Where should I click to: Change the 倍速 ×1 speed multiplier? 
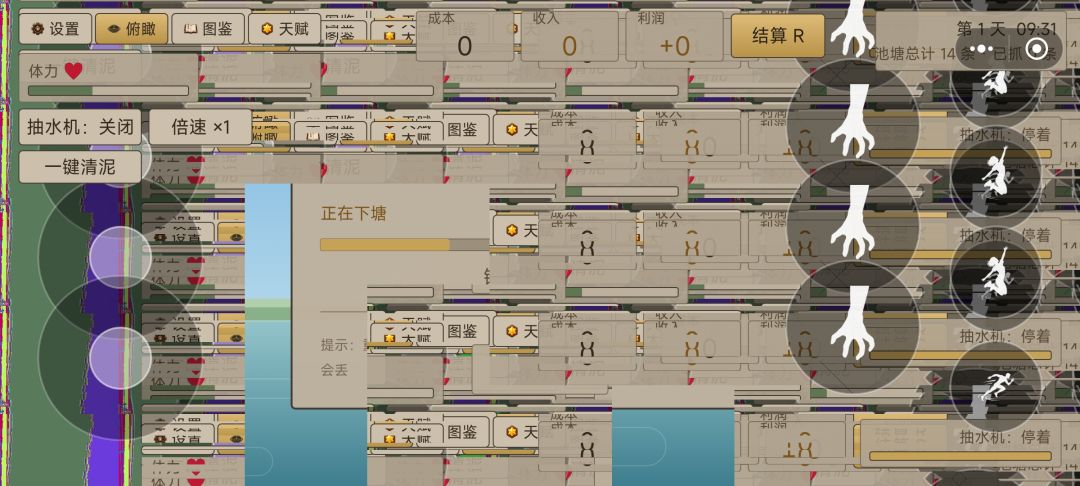tap(200, 127)
